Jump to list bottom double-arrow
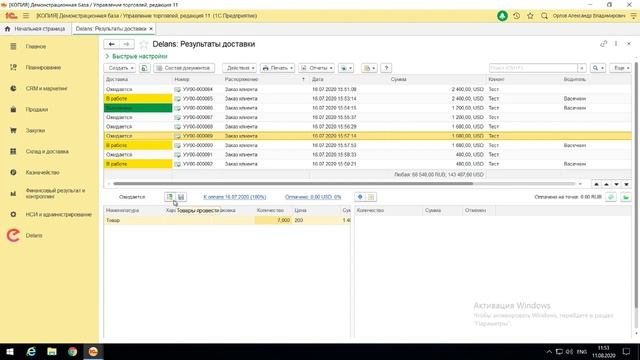640x360 pixels. [627, 184]
